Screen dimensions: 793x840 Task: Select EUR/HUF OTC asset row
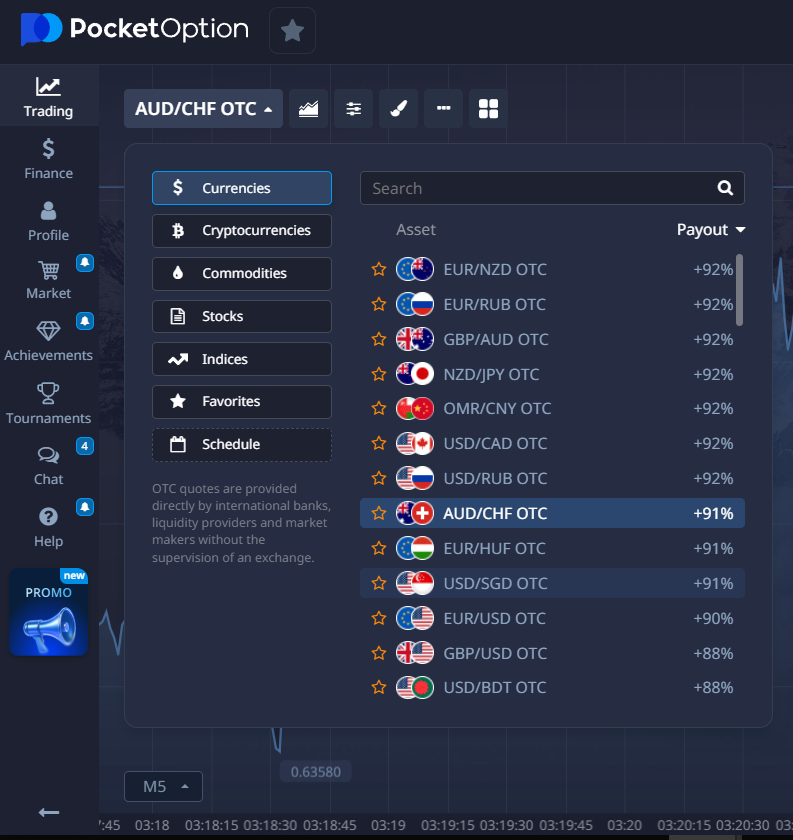point(552,549)
